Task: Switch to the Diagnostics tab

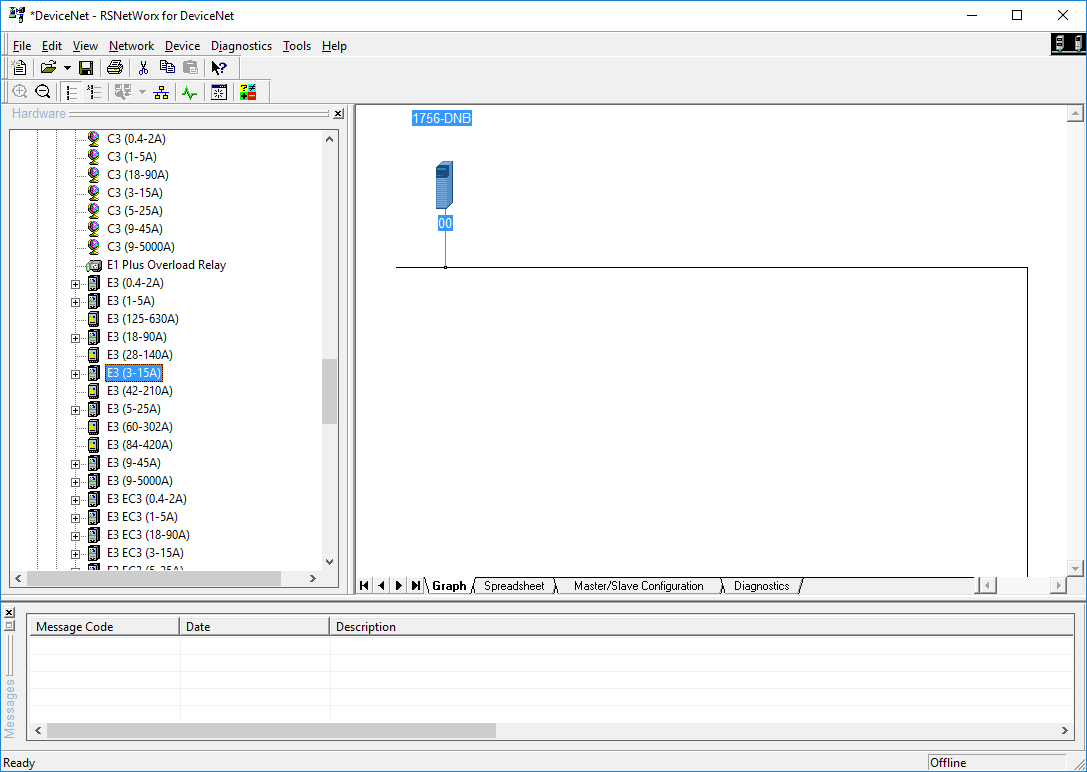Action: pos(761,586)
